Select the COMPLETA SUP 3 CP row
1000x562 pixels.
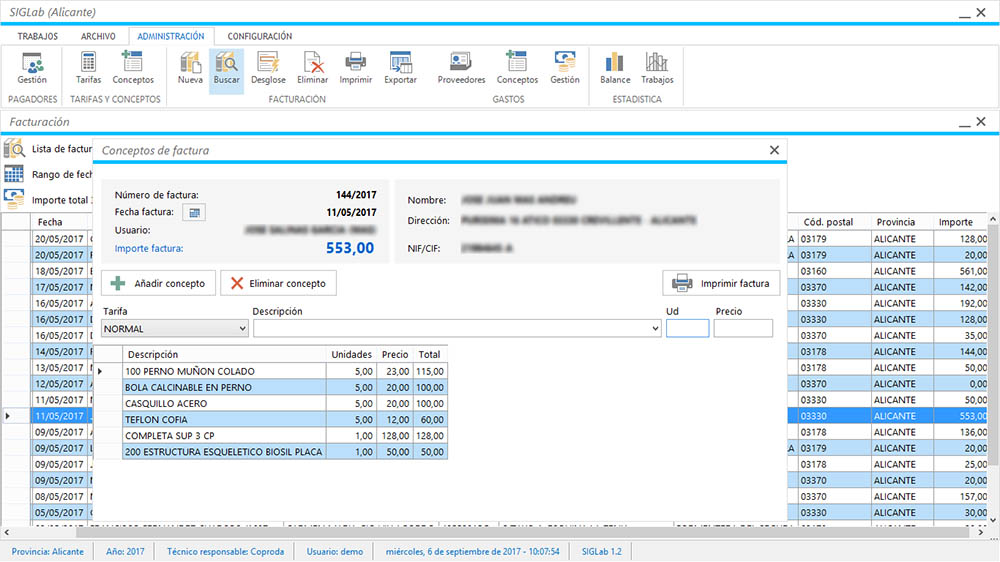272,436
